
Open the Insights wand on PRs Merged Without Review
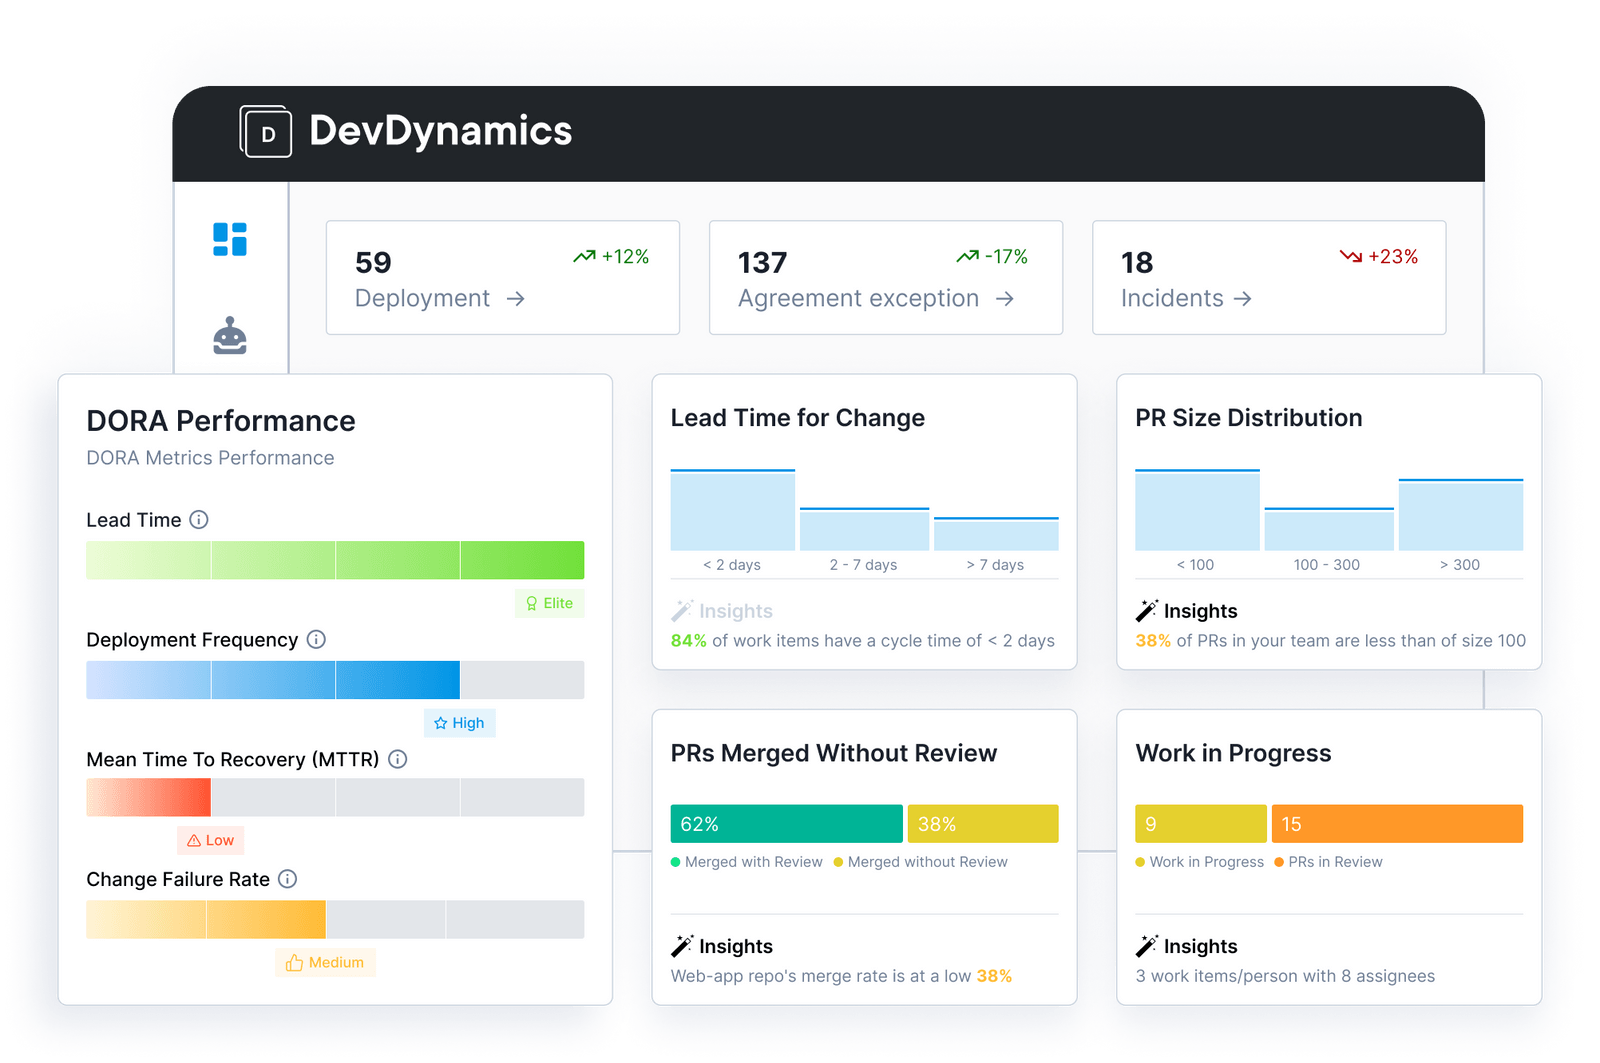[683, 944]
